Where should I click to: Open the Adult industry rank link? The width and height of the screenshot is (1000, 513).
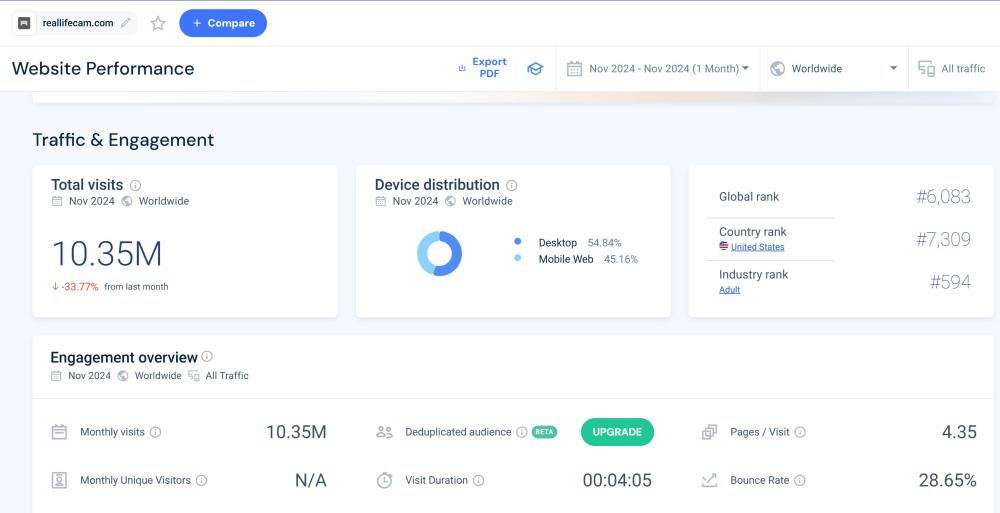coord(730,290)
